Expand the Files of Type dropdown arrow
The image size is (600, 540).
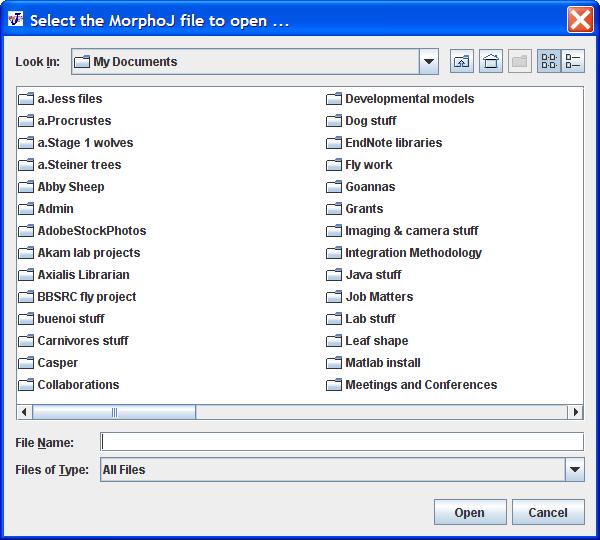574,469
